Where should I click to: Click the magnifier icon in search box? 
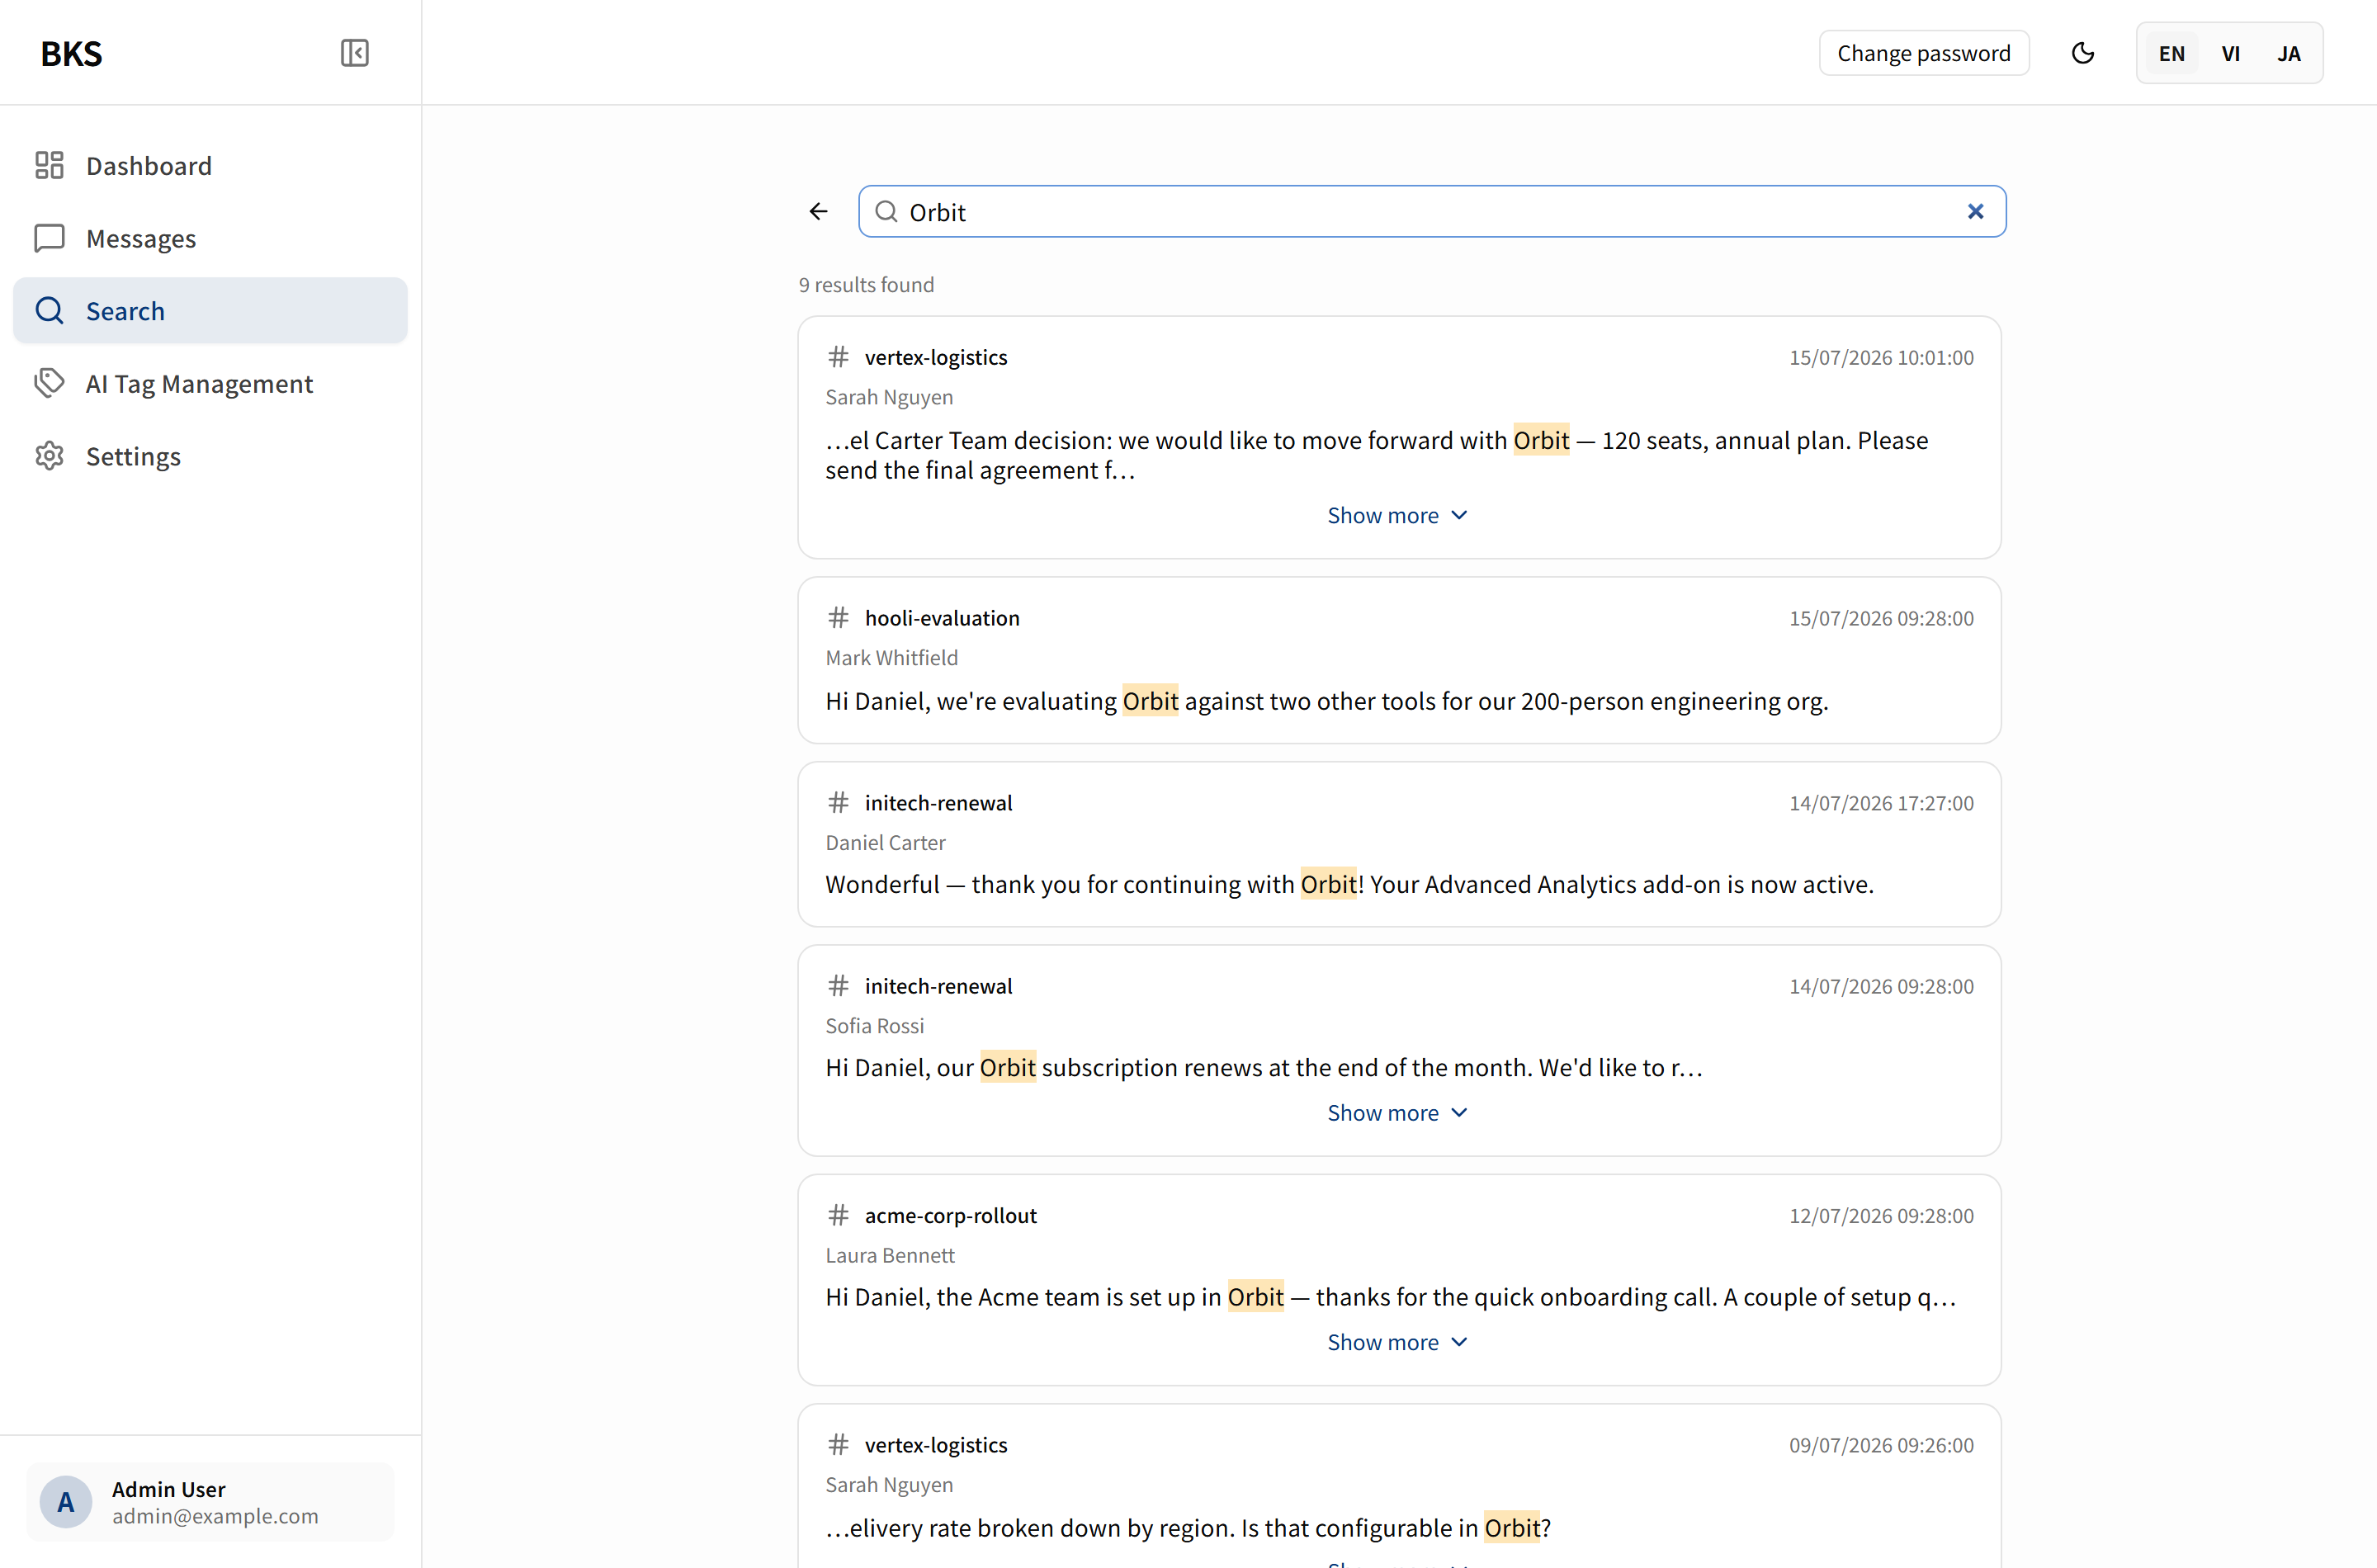click(886, 211)
